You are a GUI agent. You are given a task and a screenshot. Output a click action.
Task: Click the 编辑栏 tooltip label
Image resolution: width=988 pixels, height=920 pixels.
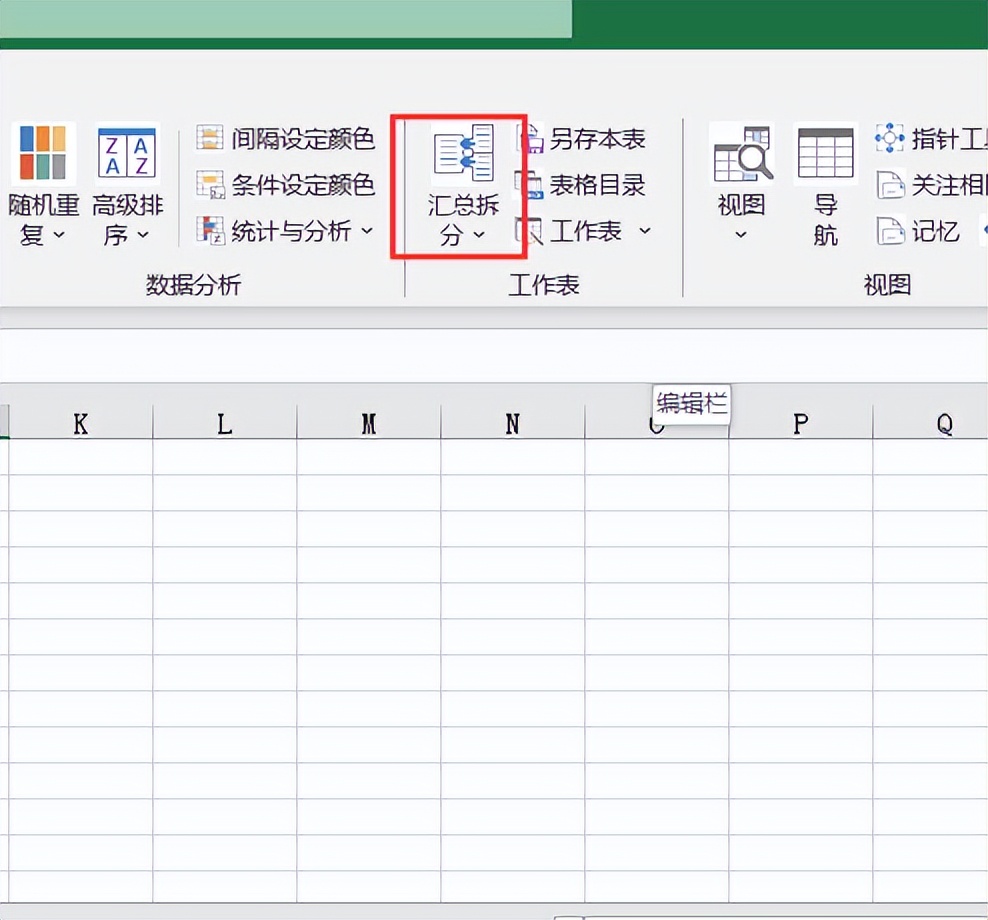tap(691, 404)
